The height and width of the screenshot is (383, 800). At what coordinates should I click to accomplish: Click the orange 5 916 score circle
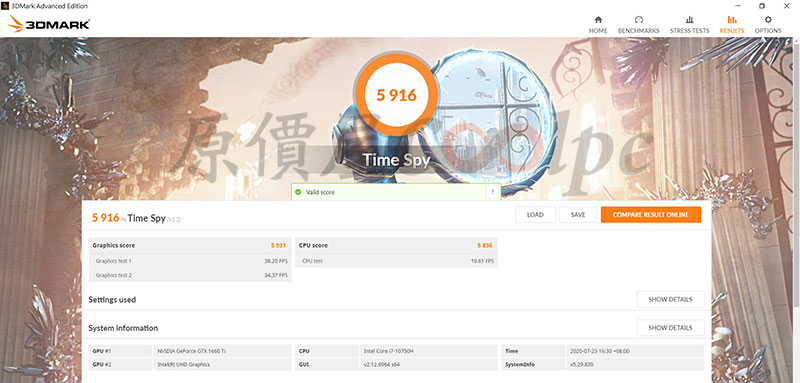(x=396, y=94)
